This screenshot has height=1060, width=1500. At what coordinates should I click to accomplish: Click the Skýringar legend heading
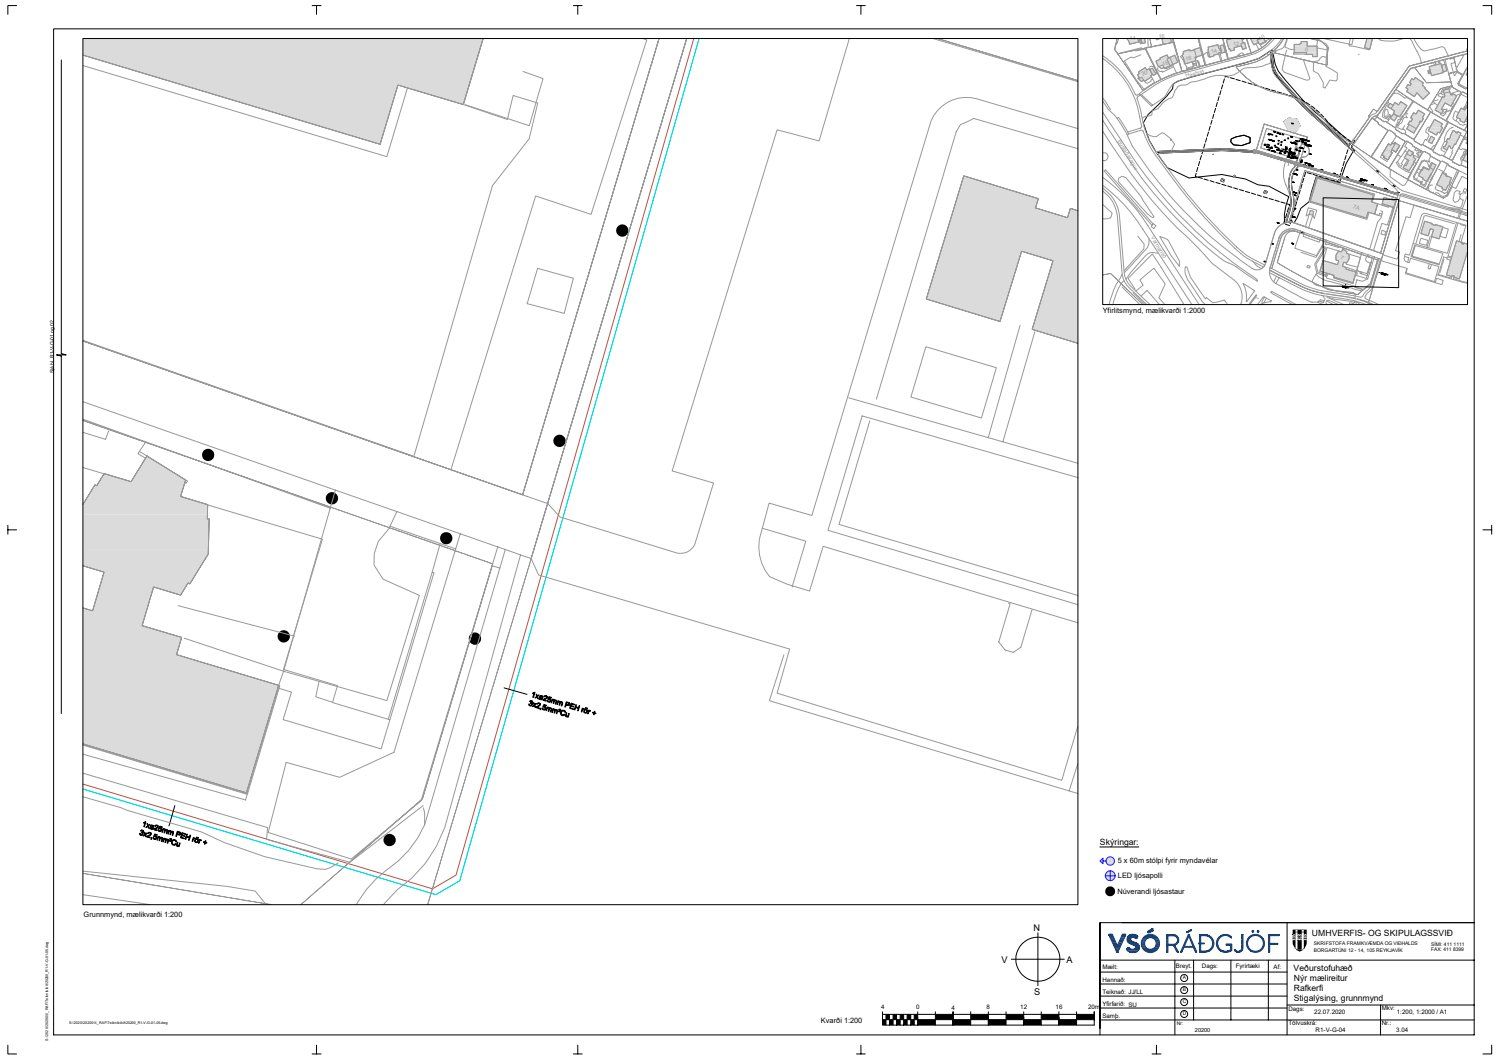click(1118, 843)
